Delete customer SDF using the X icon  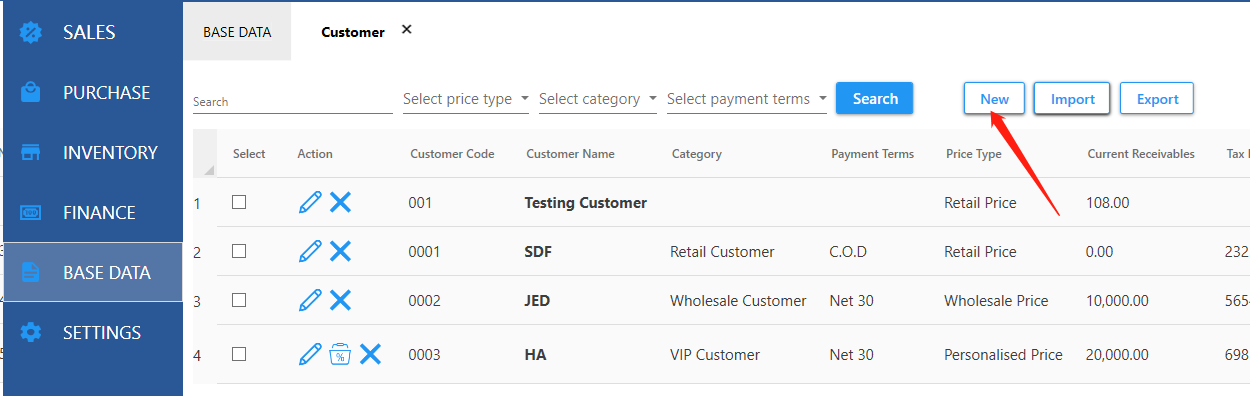click(x=341, y=251)
